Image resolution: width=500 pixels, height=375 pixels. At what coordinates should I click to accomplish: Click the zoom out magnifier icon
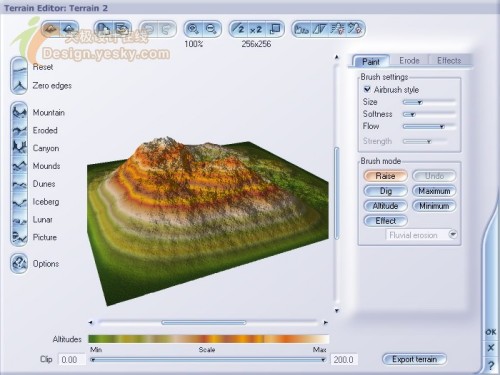coord(211,29)
